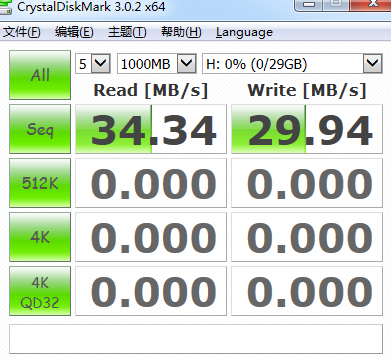Viewport: 391px width, 360px height.
Task: Select the Seq write result 29.94
Action: (x=307, y=129)
